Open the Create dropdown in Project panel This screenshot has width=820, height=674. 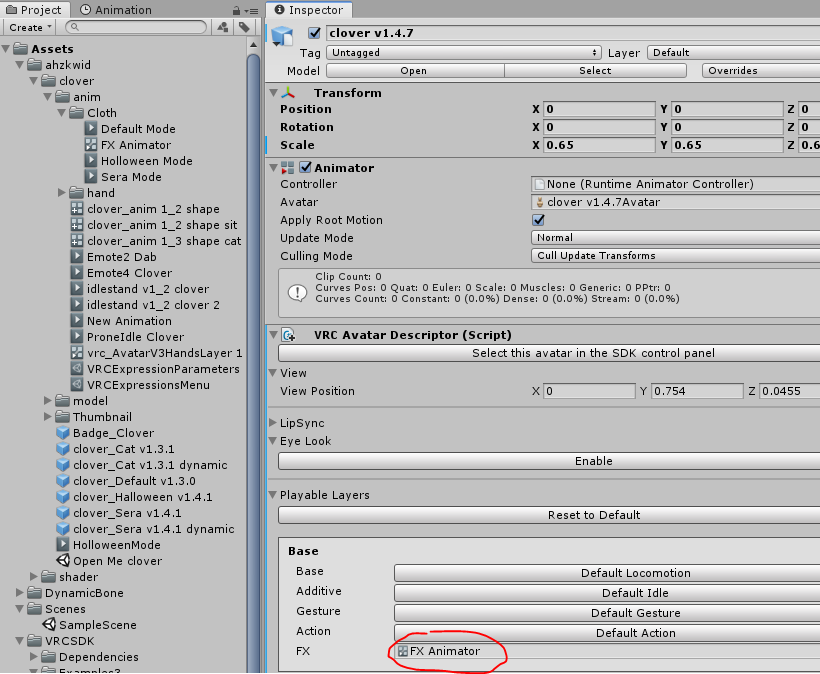pos(30,27)
